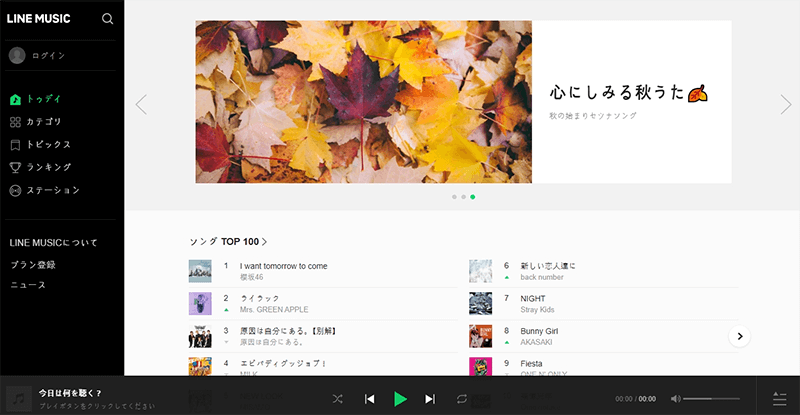Open the autumn leaves banner image
This screenshot has width=800, height=415.
pyautogui.click(x=364, y=102)
